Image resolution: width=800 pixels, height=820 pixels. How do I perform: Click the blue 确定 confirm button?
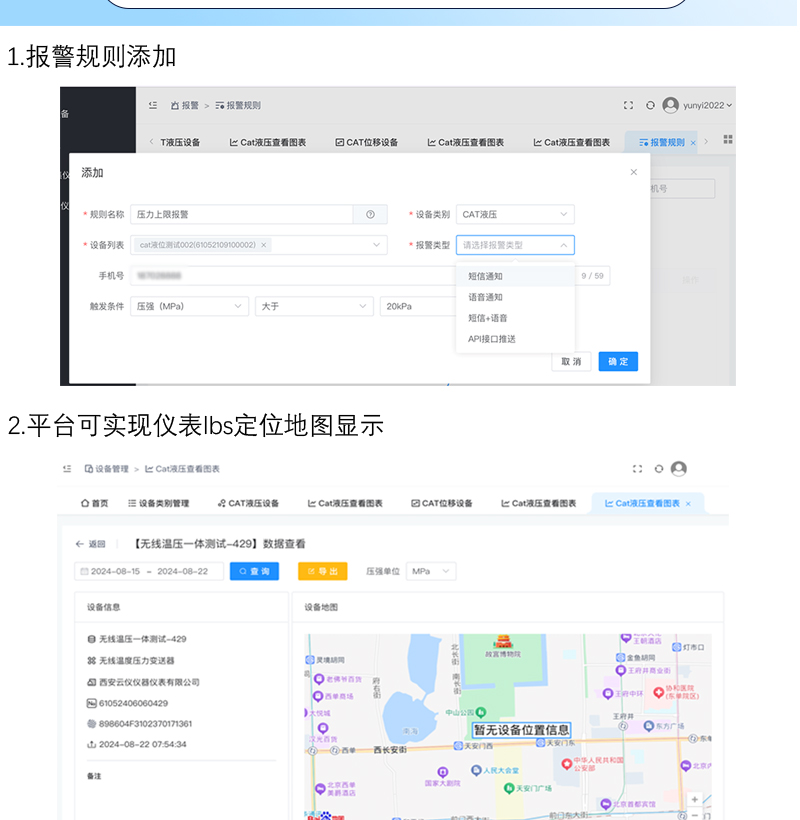(618, 362)
